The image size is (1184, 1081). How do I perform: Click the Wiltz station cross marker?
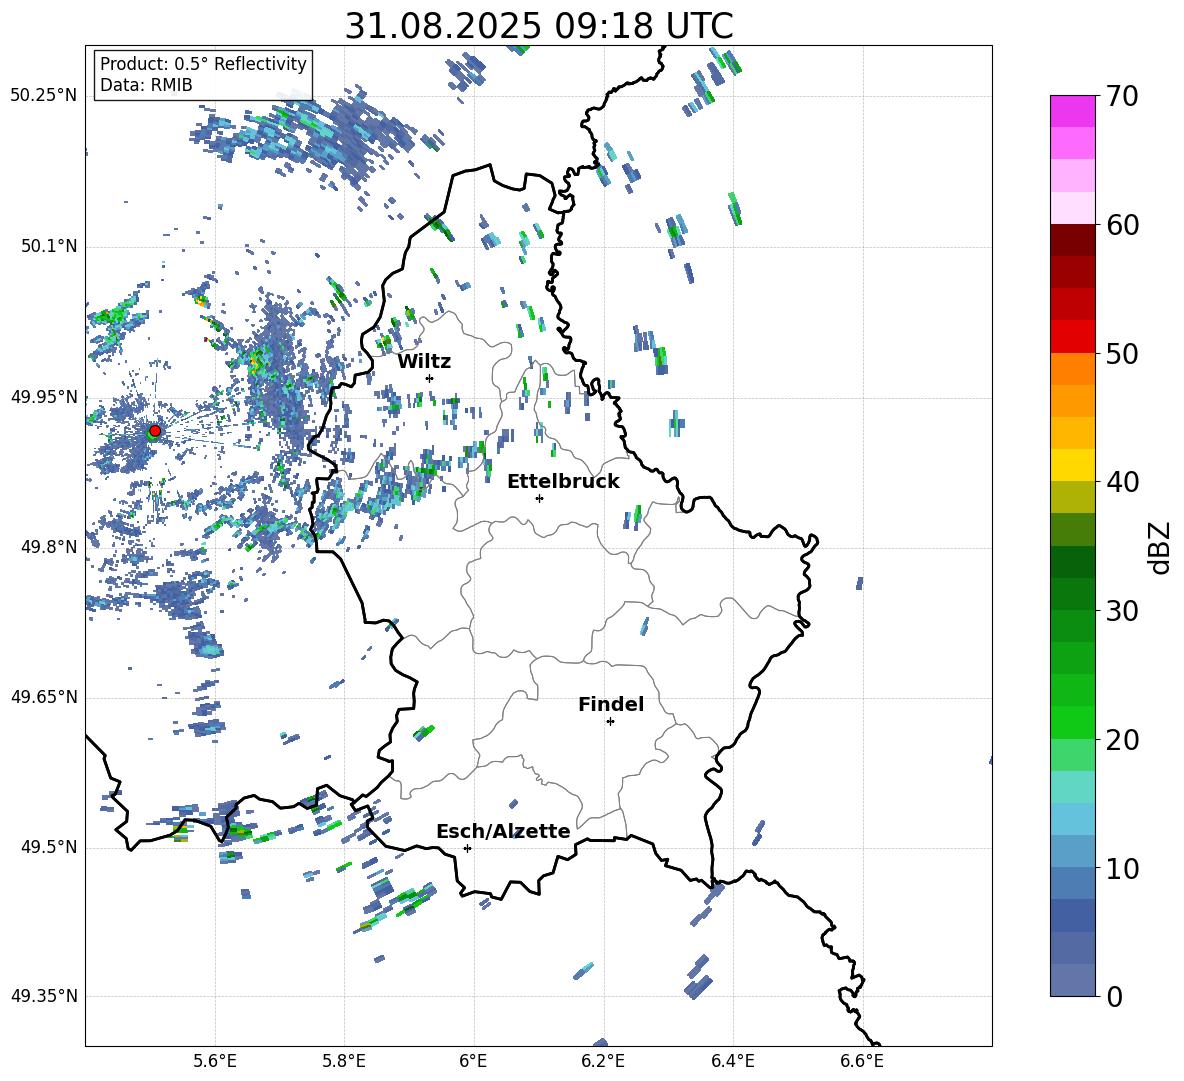click(429, 378)
